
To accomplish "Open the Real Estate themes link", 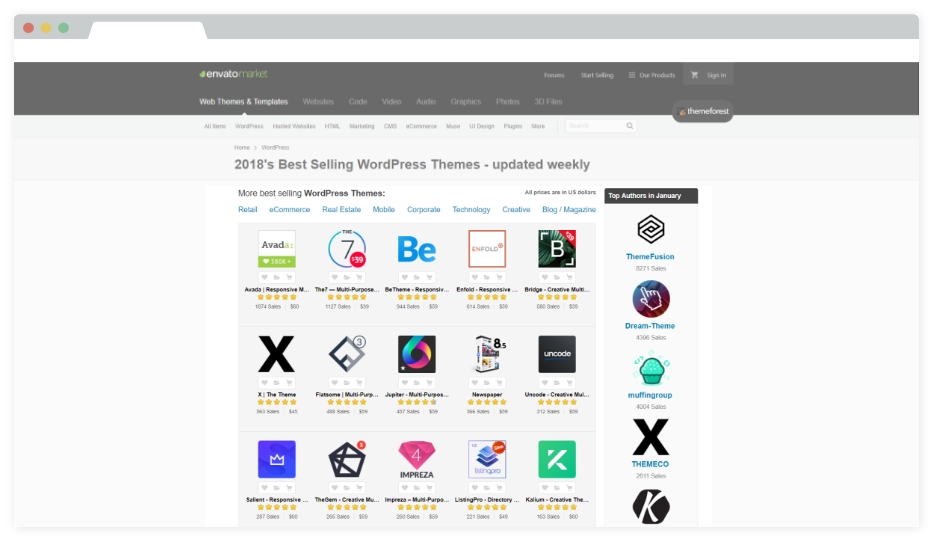I will click(342, 210).
